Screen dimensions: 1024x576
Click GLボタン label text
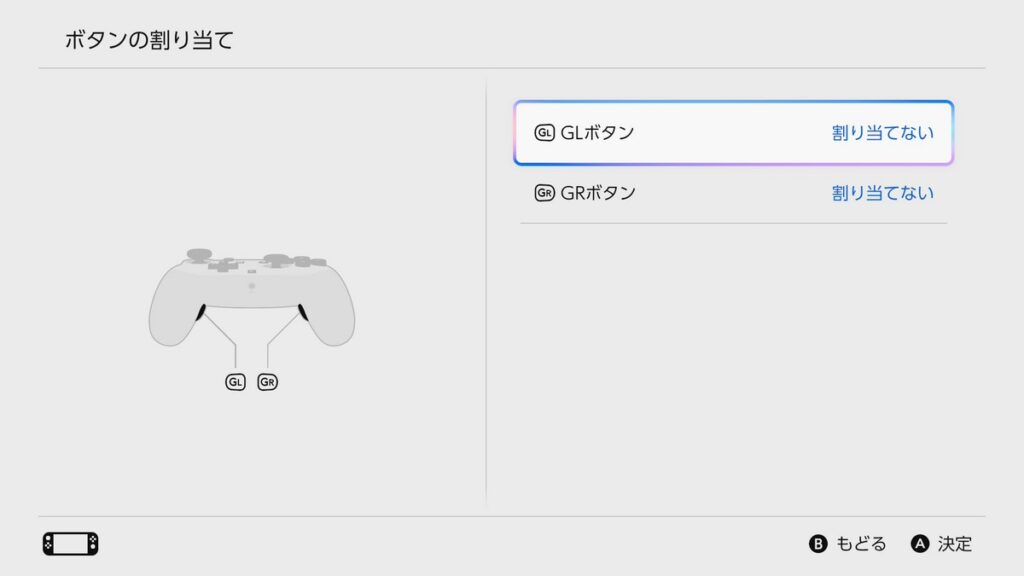(x=597, y=133)
